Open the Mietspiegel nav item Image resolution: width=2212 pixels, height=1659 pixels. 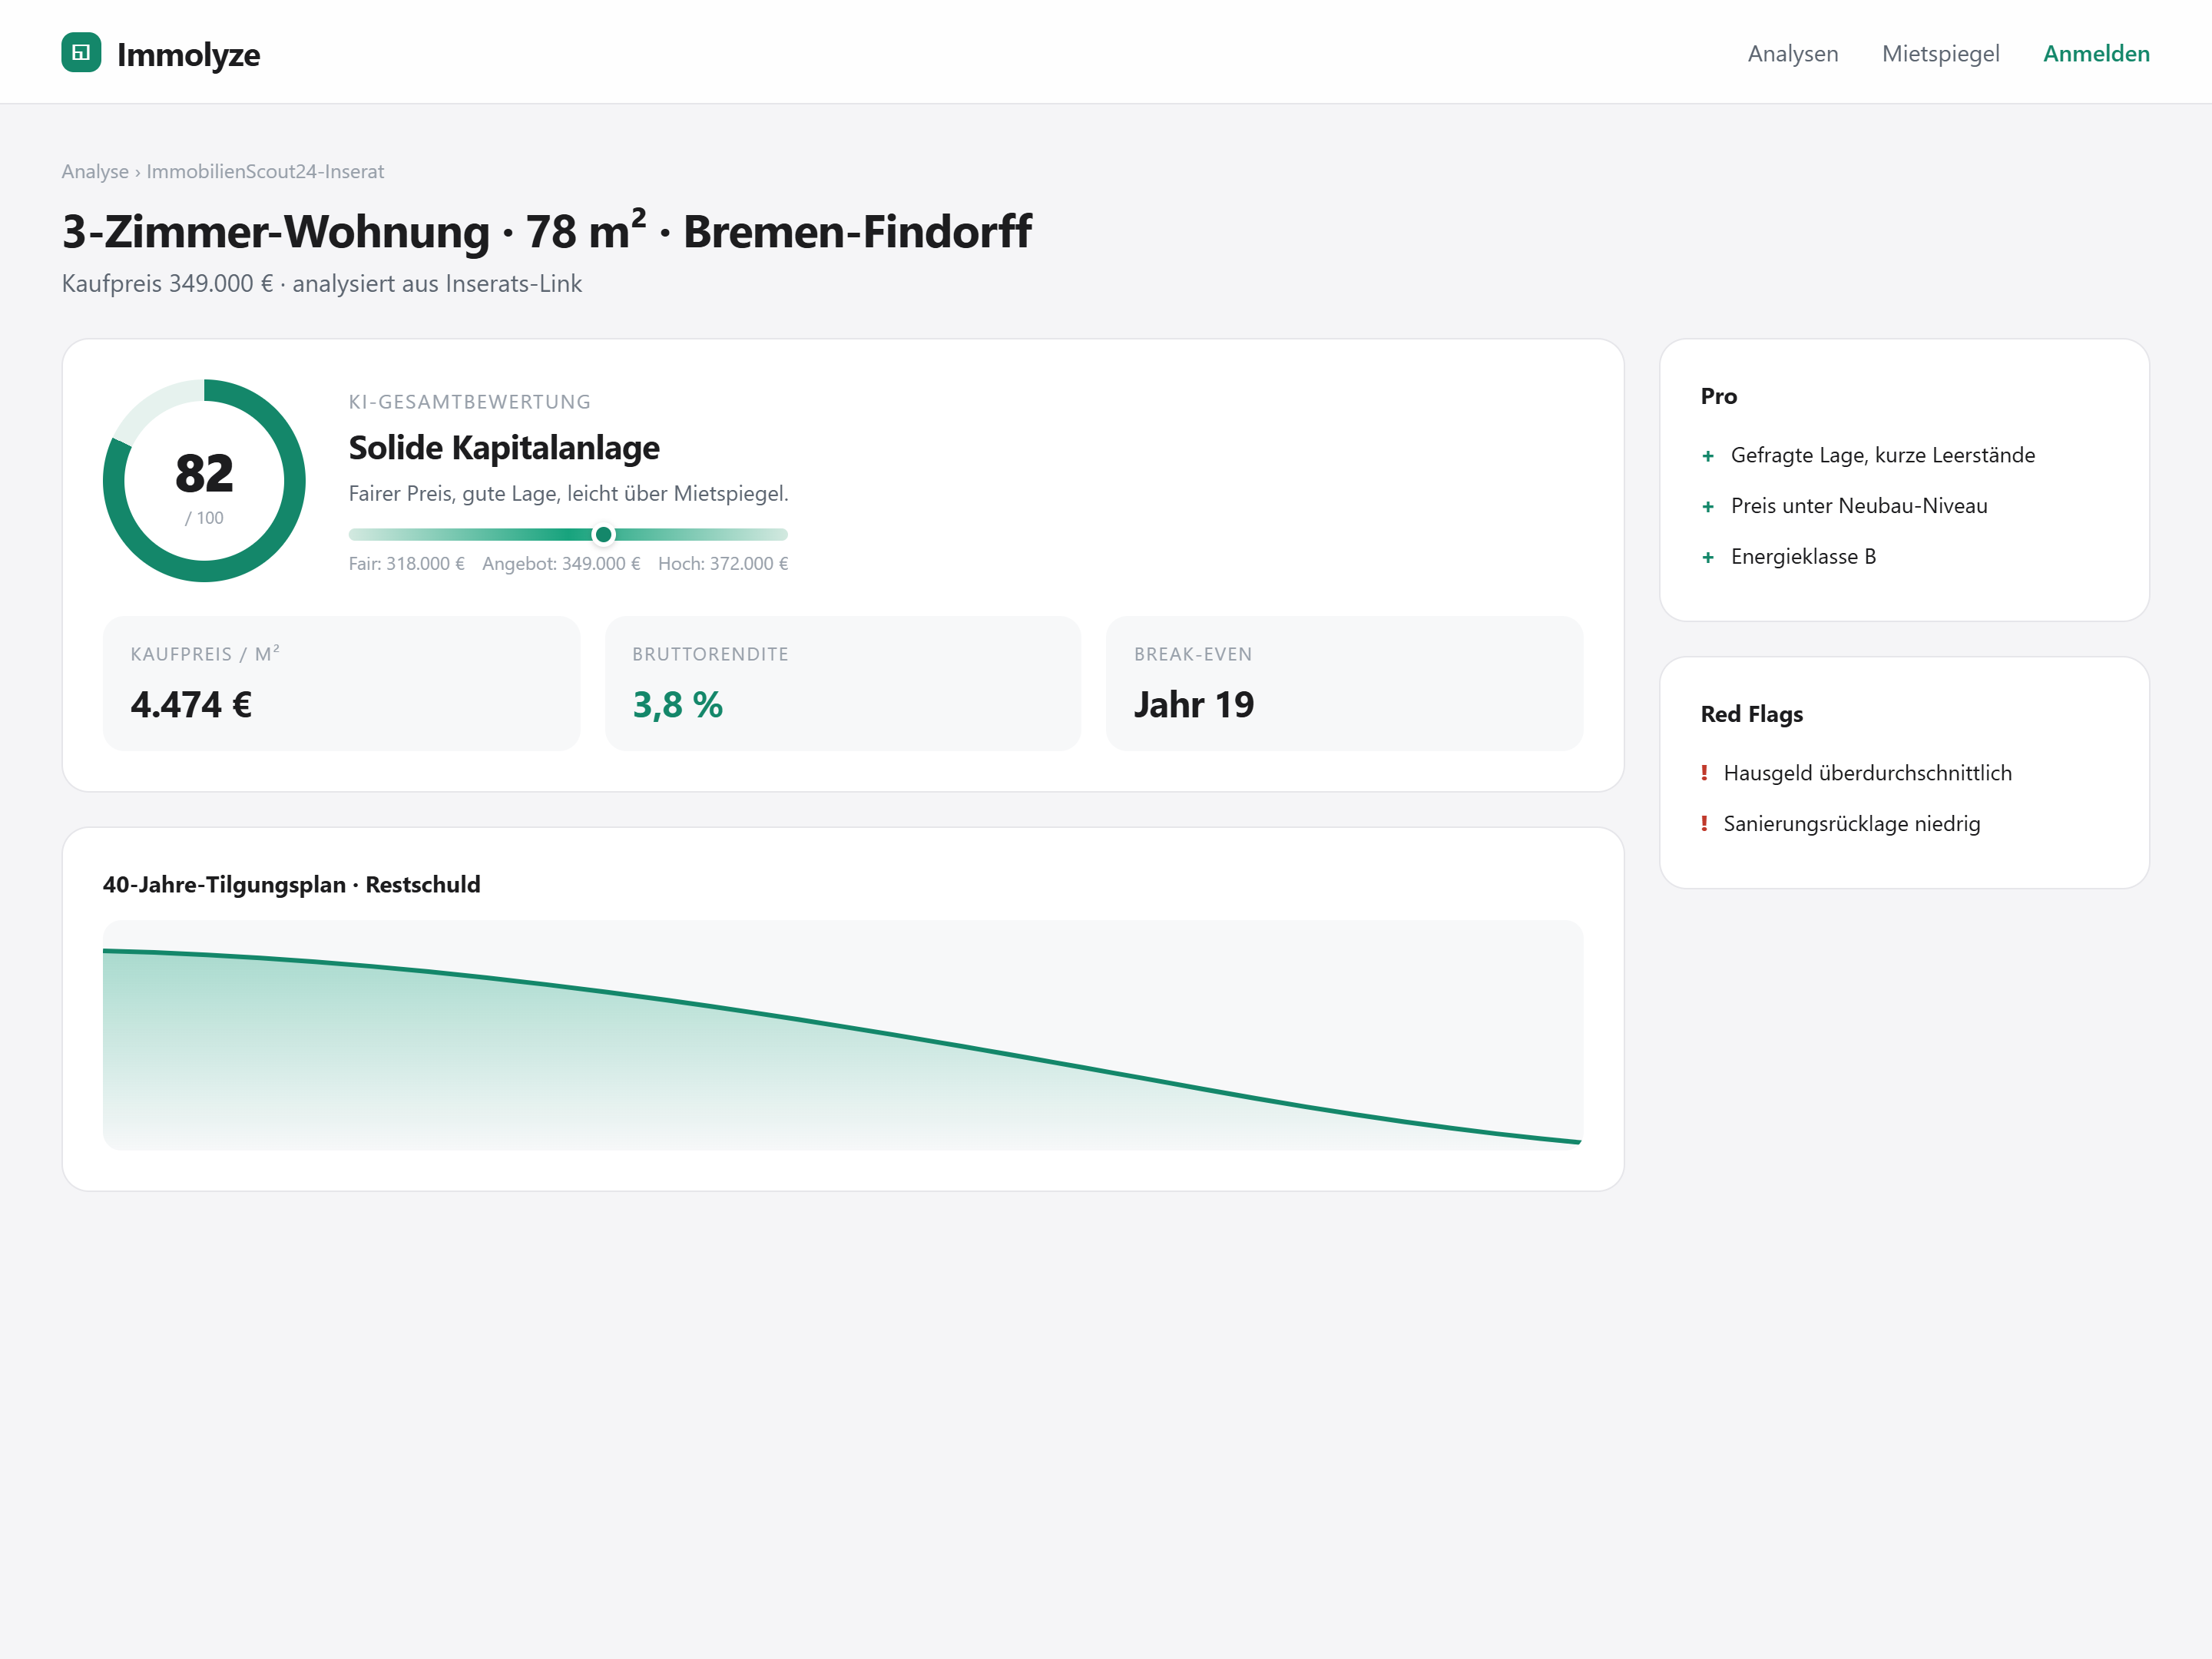click(x=1940, y=53)
